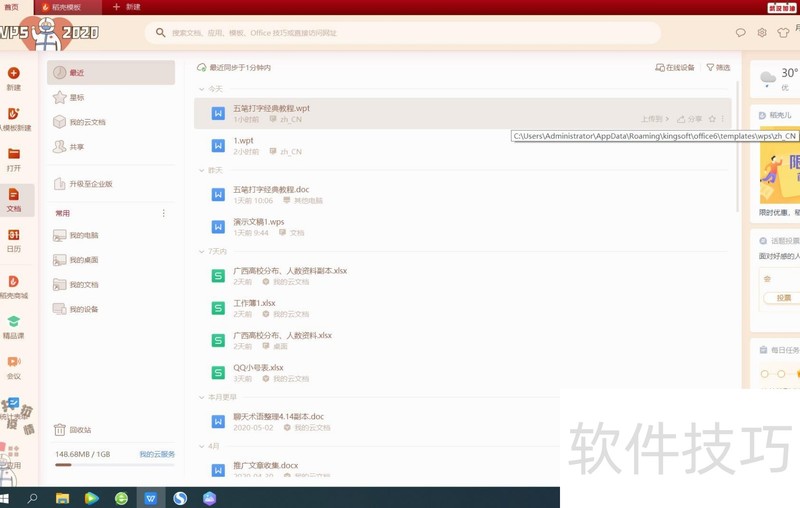Open 广西高校分布、人数资料副本.xlsx file
The image size is (800, 508).
(462, 276)
